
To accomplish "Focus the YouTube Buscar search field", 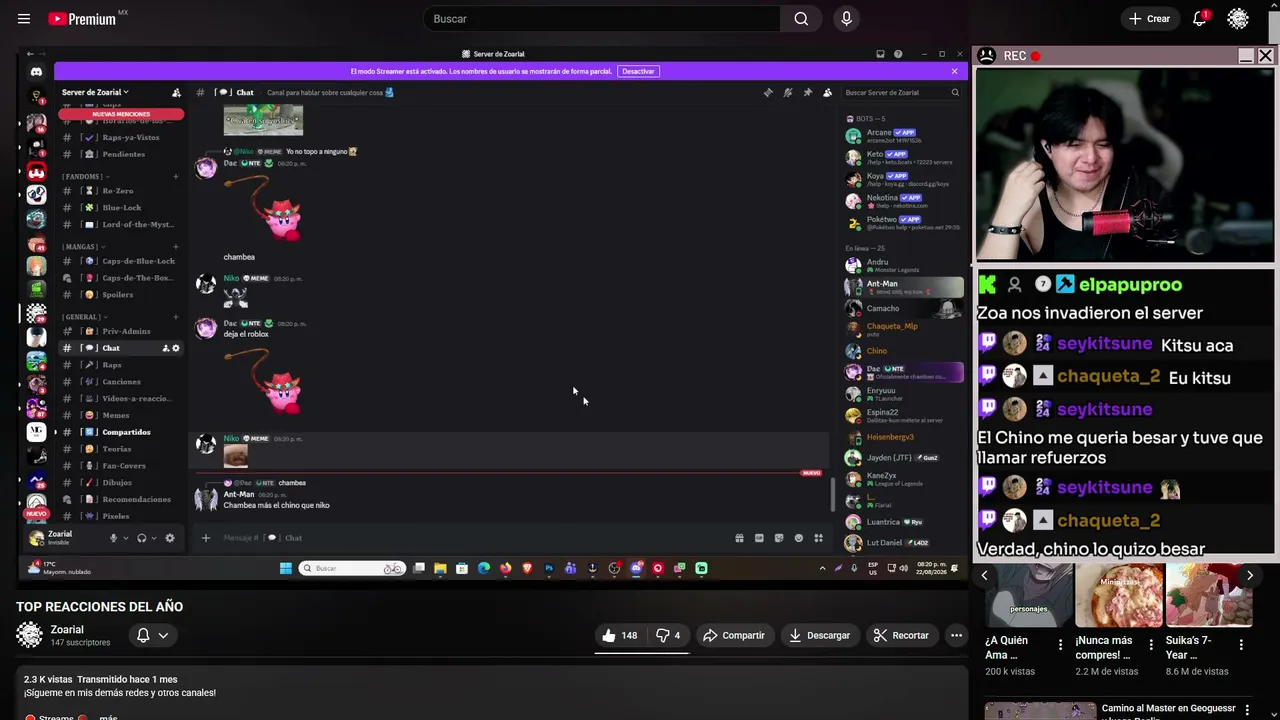I will 602,19.
